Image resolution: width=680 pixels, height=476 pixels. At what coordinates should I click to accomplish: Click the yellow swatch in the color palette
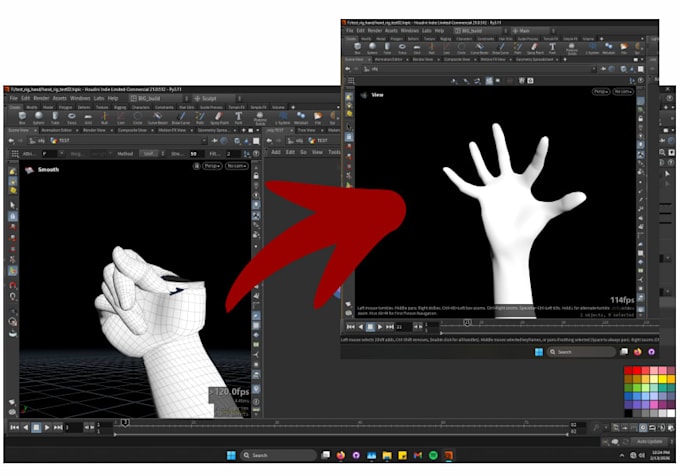(663, 379)
